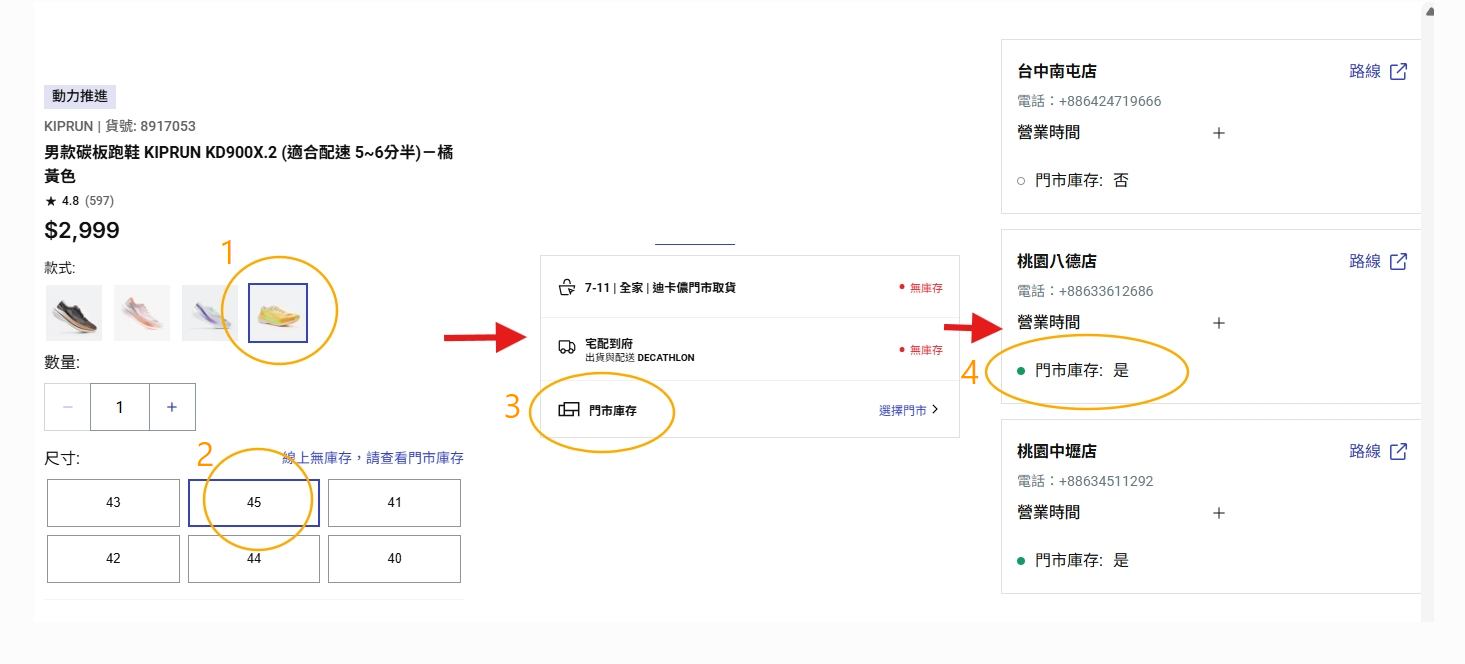1465x664 pixels.
Task: Choose size 43
Action: point(113,502)
